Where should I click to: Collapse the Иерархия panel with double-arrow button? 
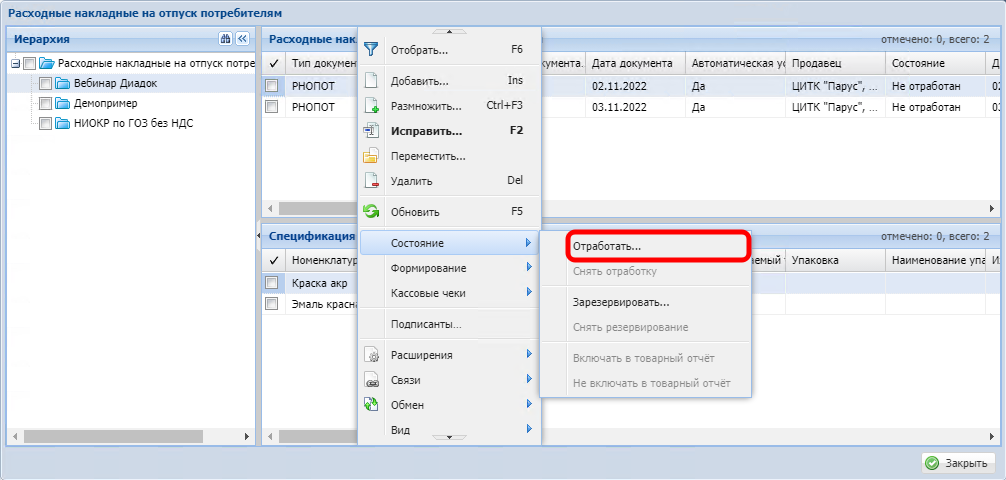[241, 39]
